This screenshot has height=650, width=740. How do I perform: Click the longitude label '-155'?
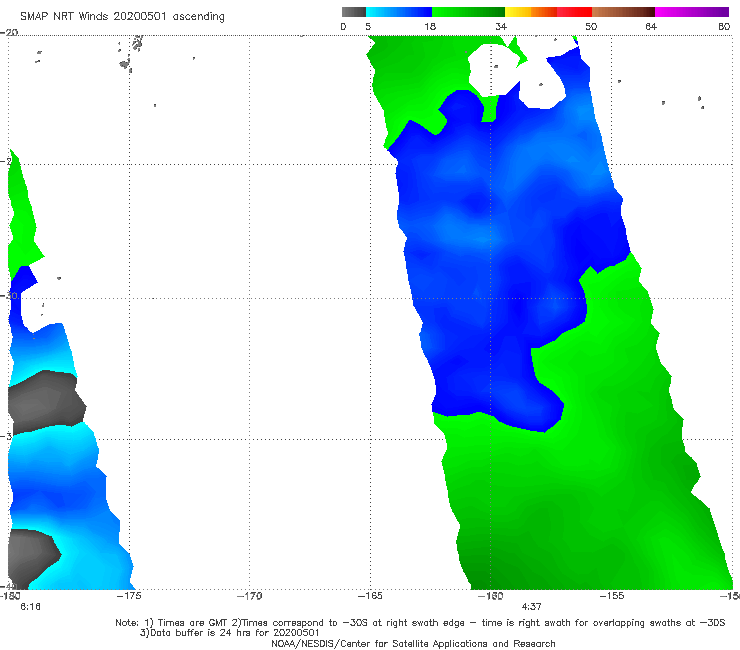click(x=612, y=596)
